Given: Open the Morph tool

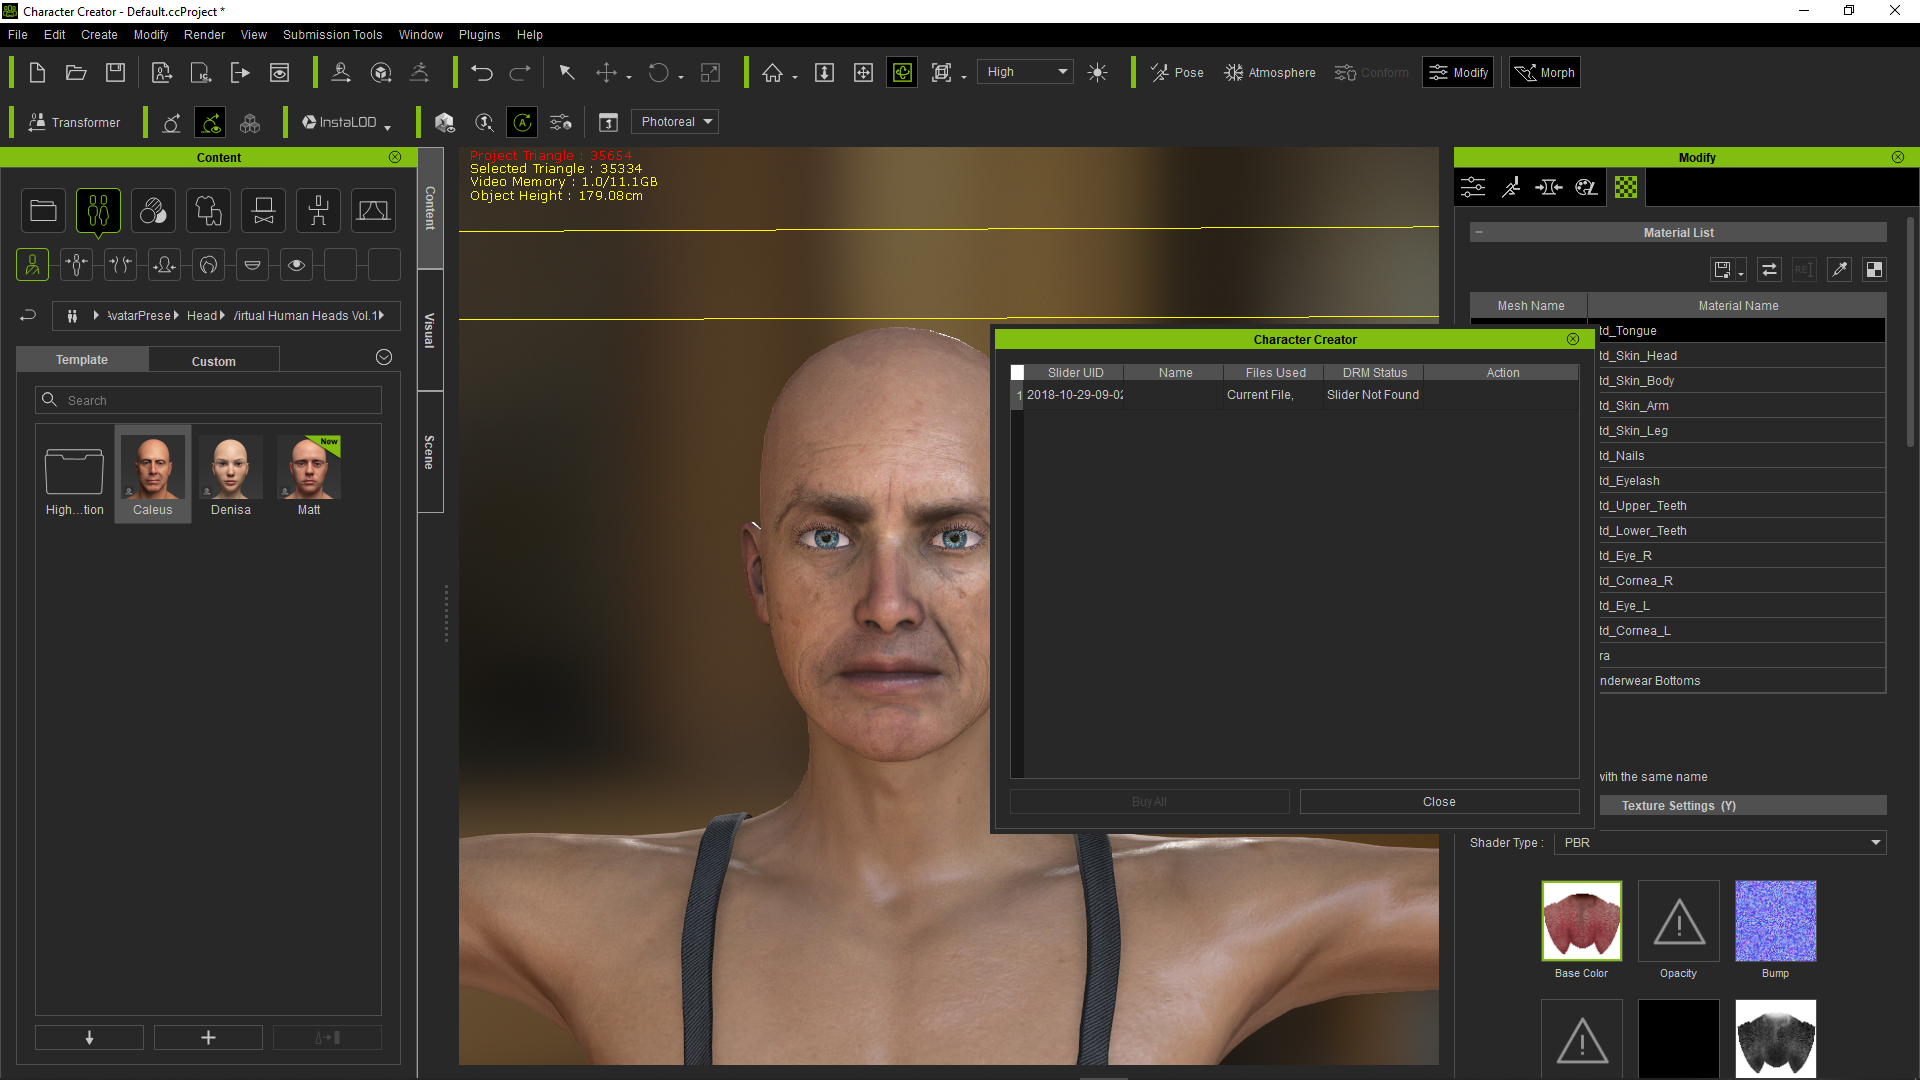Looking at the screenshot, I should pos(1544,72).
